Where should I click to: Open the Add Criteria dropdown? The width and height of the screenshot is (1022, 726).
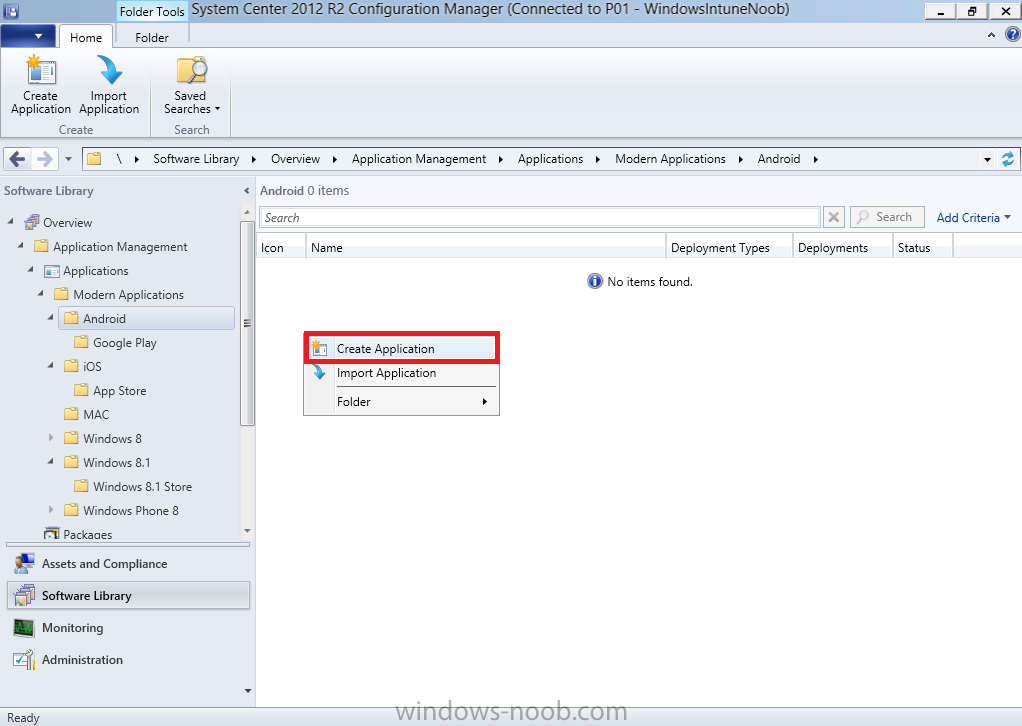coord(974,218)
